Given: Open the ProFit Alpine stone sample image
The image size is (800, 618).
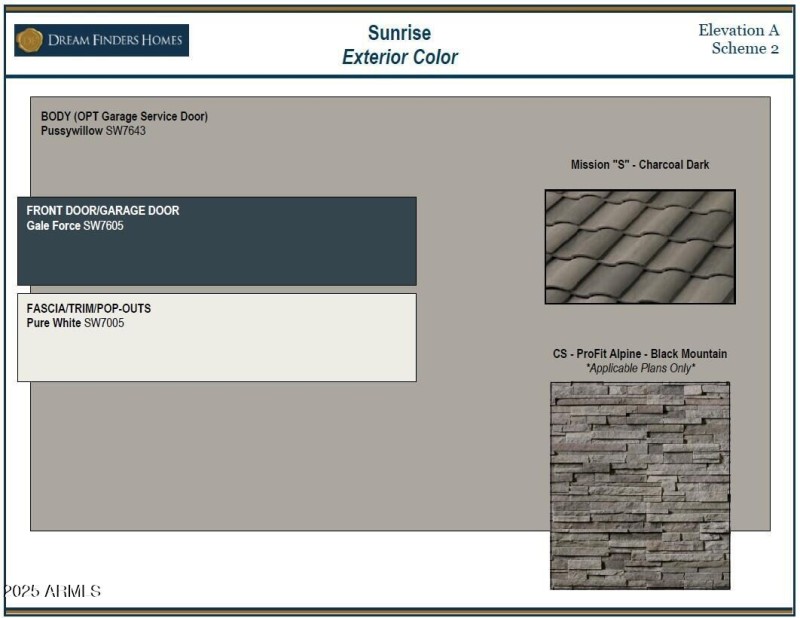Looking at the screenshot, I should coord(640,485).
